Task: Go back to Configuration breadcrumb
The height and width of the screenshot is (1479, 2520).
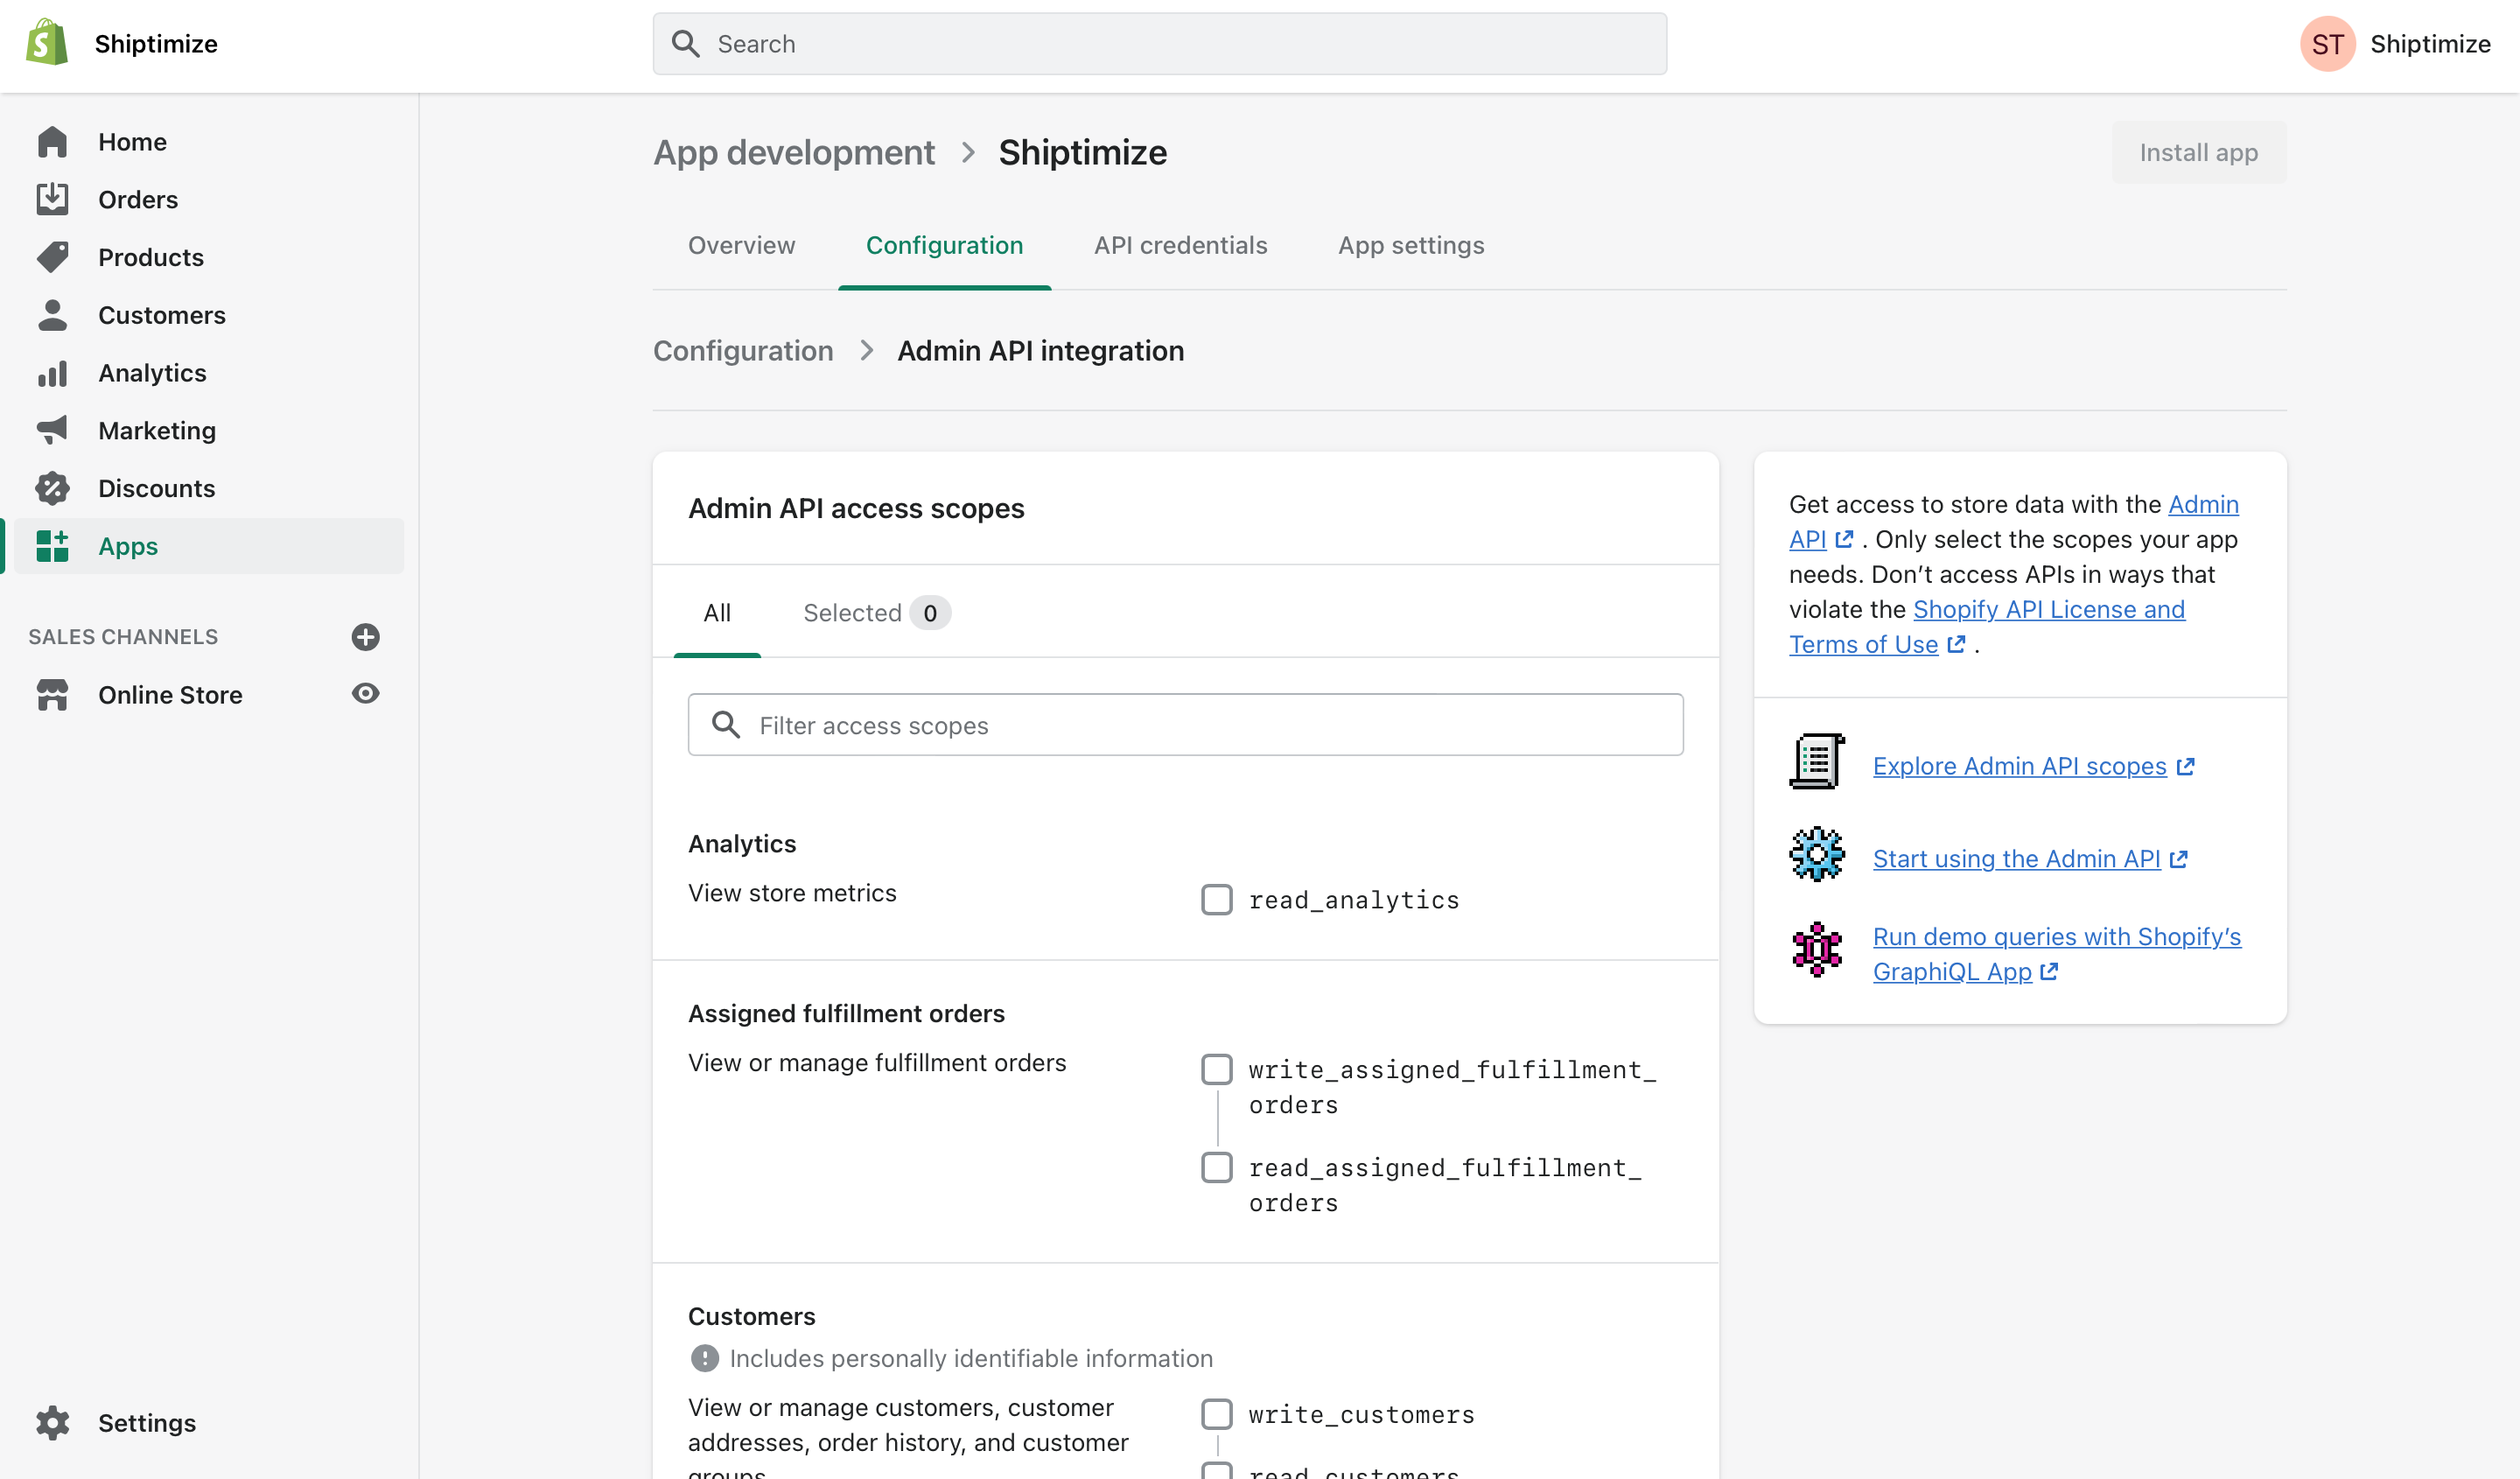Action: [743, 351]
